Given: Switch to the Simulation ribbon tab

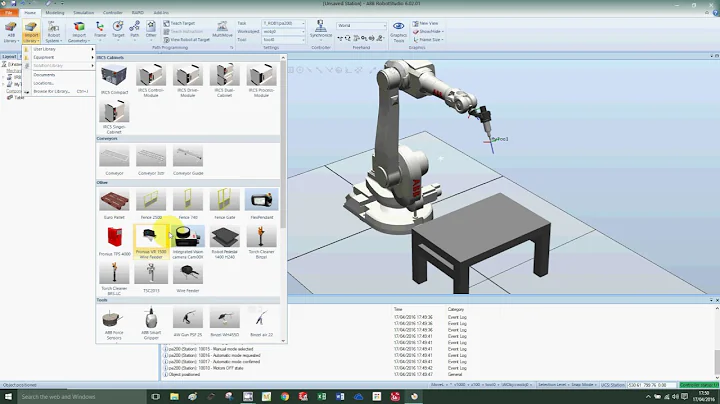Looking at the screenshot, I should coord(83,12).
